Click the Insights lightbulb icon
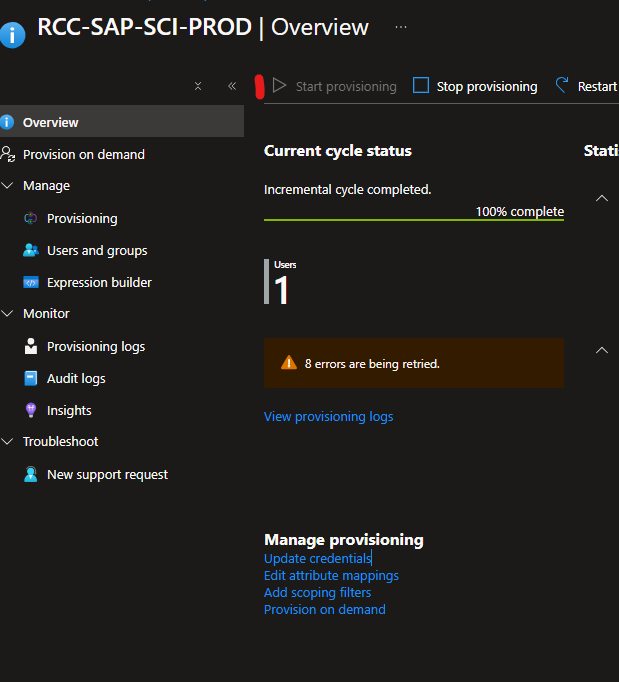 30,410
